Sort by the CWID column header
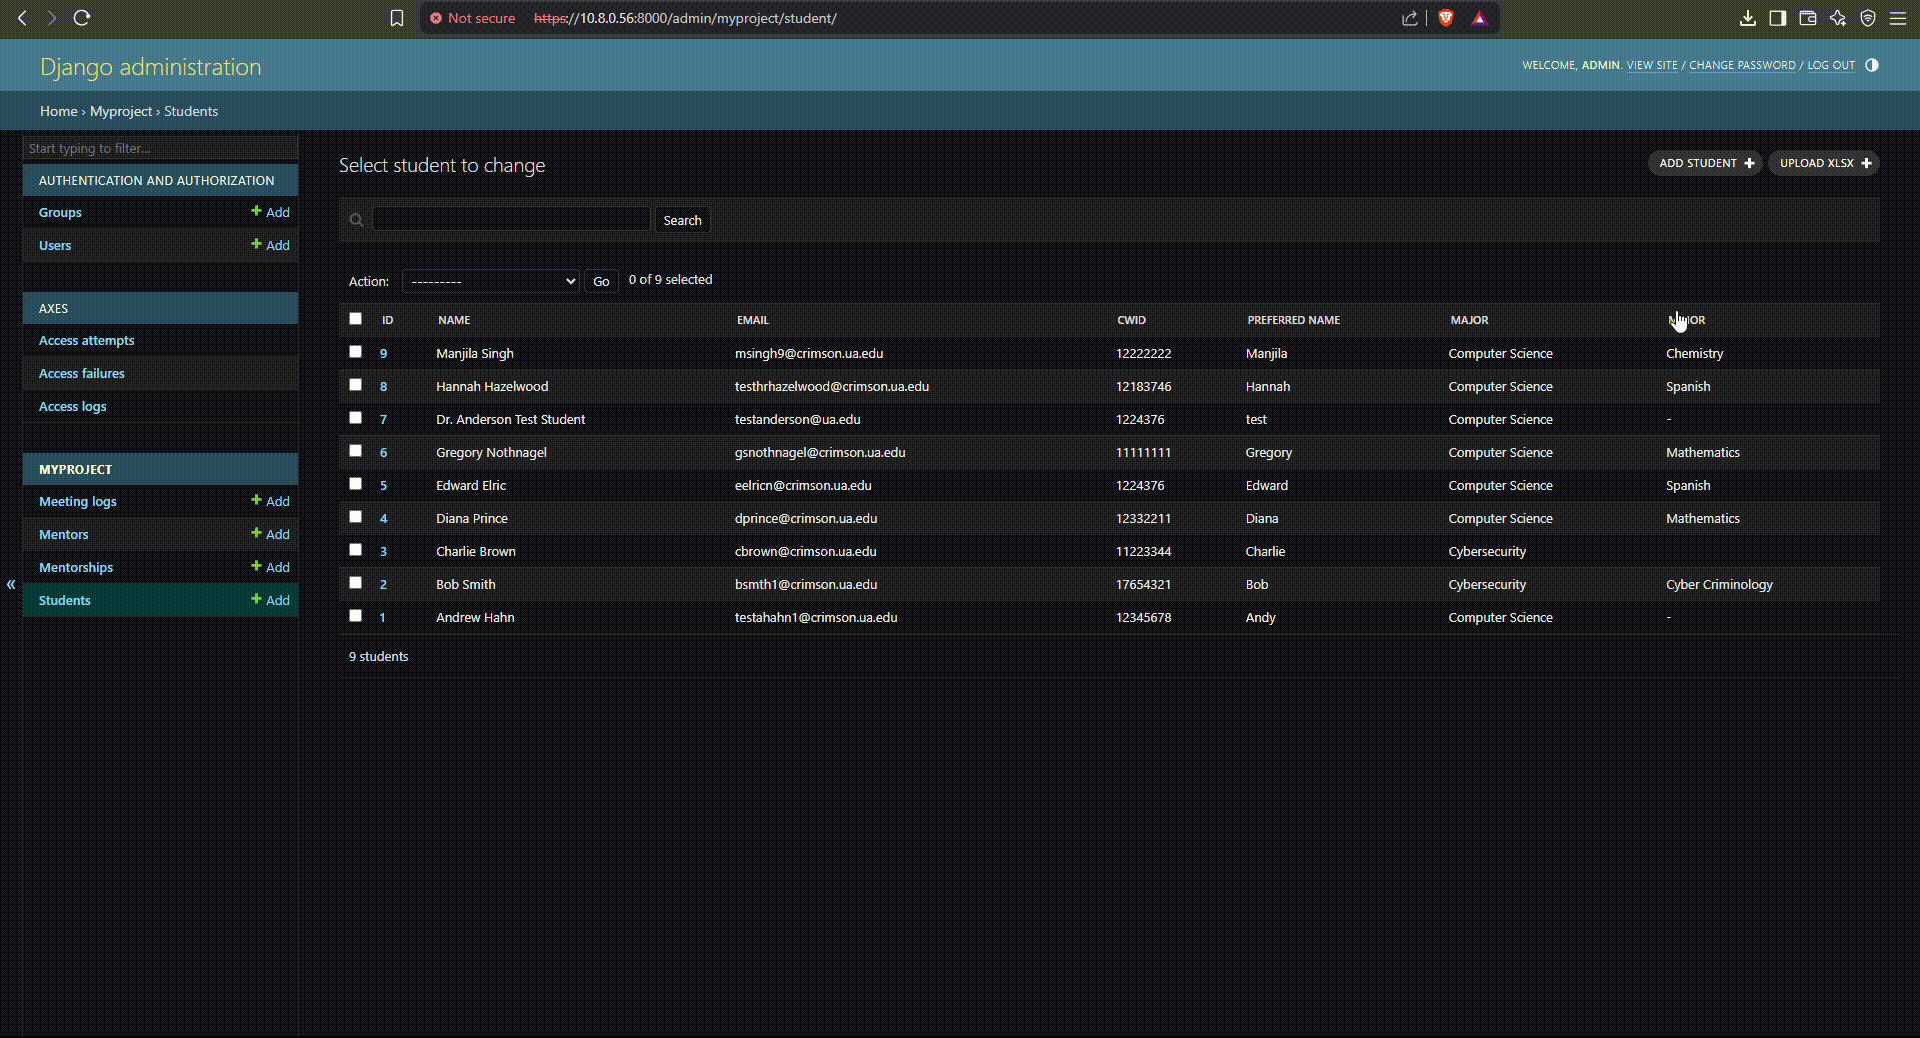Image resolution: width=1920 pixels, height=1038 pixels. [1131, 320]
